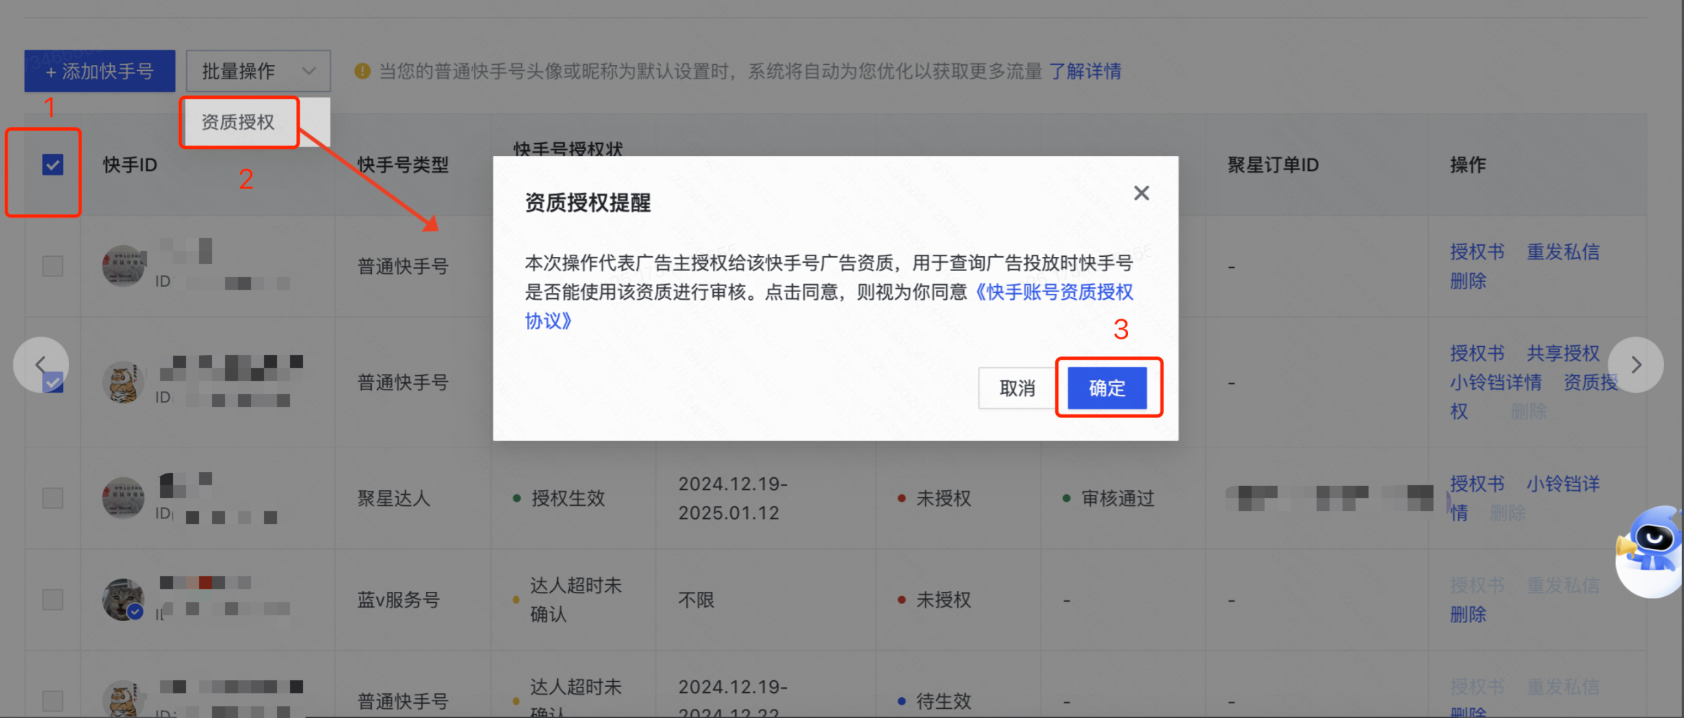Click the 快手号类型 column header
This screenshot has height=718, width=1684.
(x=403, y=165)
